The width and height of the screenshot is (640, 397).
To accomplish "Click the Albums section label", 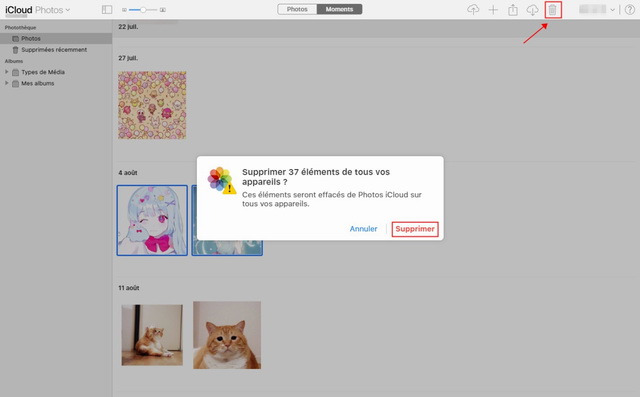I will tap(14, 61).
